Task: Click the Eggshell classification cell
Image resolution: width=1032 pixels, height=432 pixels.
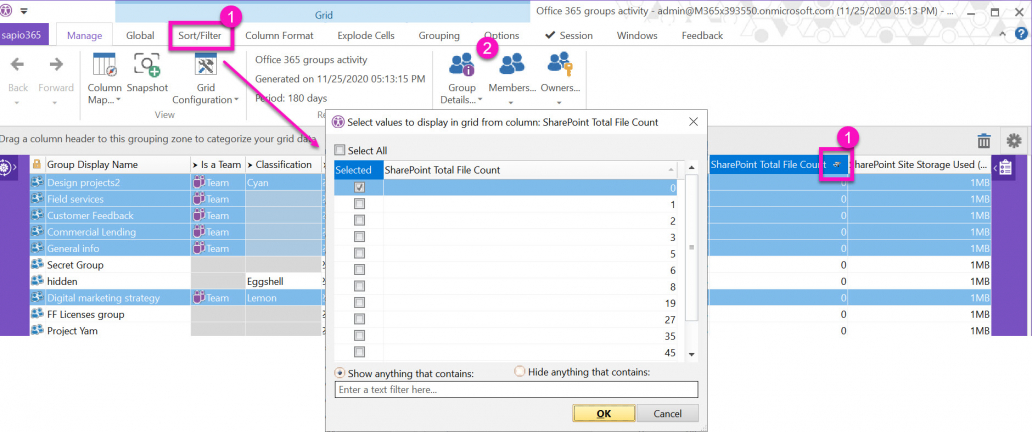Action: pyautogui.click(x=283, y=281)
